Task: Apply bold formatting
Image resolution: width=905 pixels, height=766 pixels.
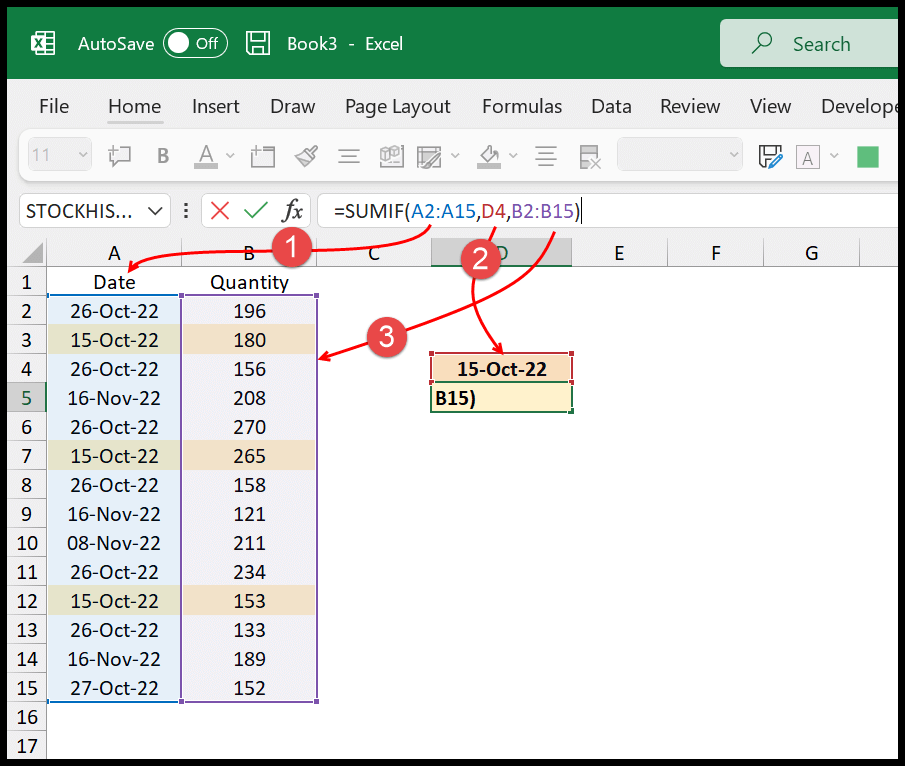Action: point(163,155)
